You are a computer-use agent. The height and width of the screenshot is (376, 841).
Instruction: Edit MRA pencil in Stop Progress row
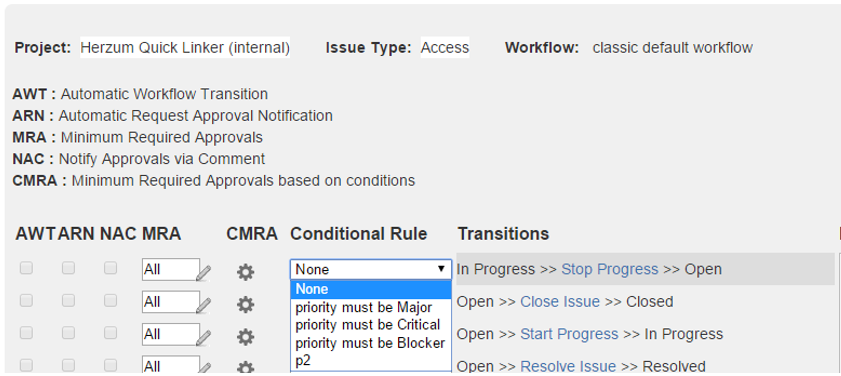click(x=204, y=272)
